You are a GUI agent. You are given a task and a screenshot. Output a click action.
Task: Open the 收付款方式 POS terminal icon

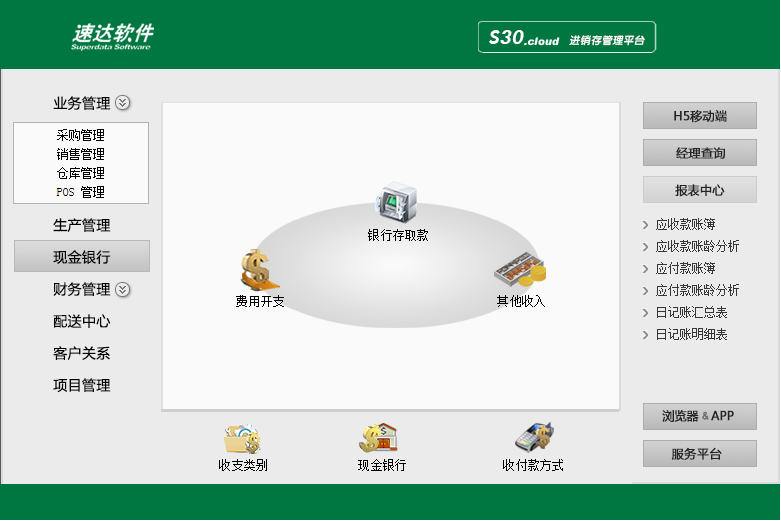coord(534,437)
